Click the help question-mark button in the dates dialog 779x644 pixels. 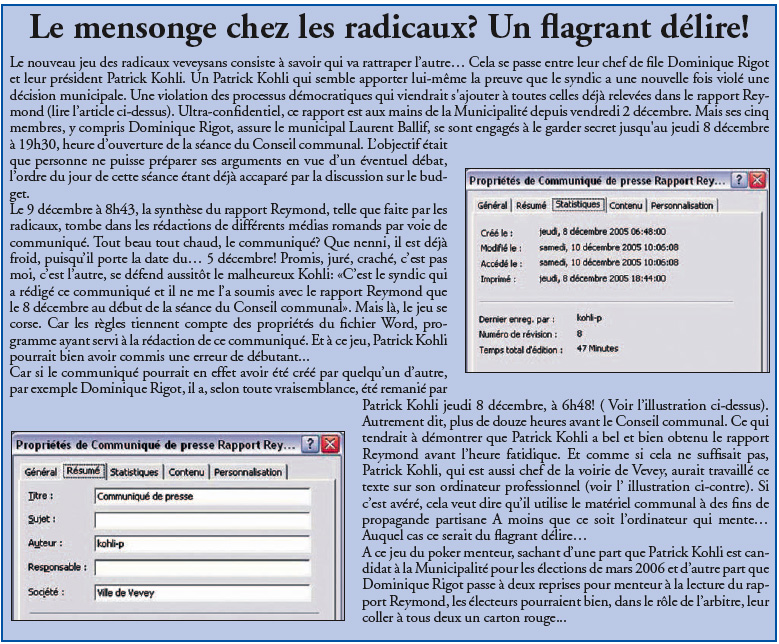click(739, 179)
